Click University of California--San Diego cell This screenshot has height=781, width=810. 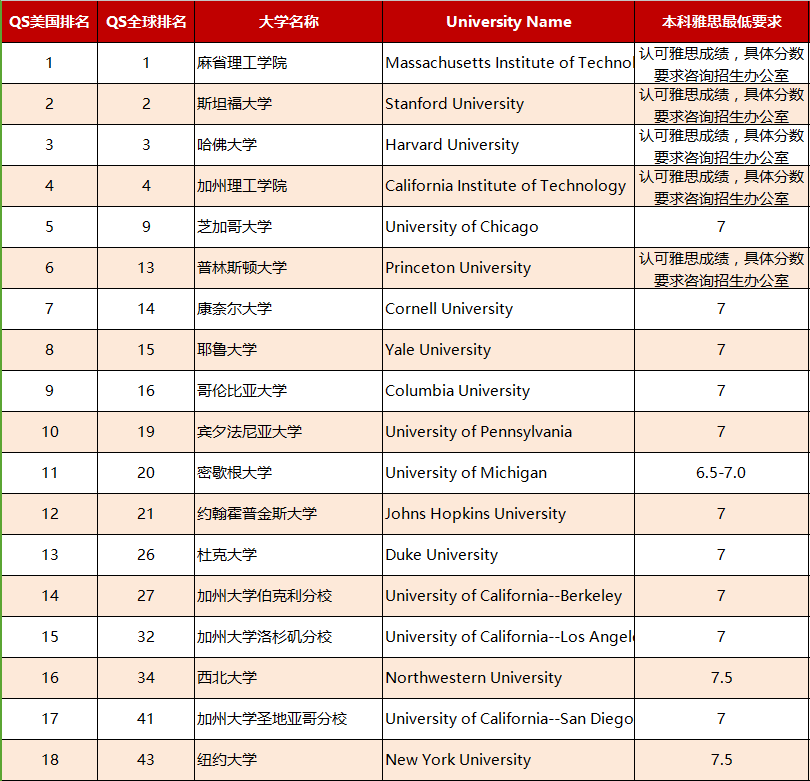point(508,718)
